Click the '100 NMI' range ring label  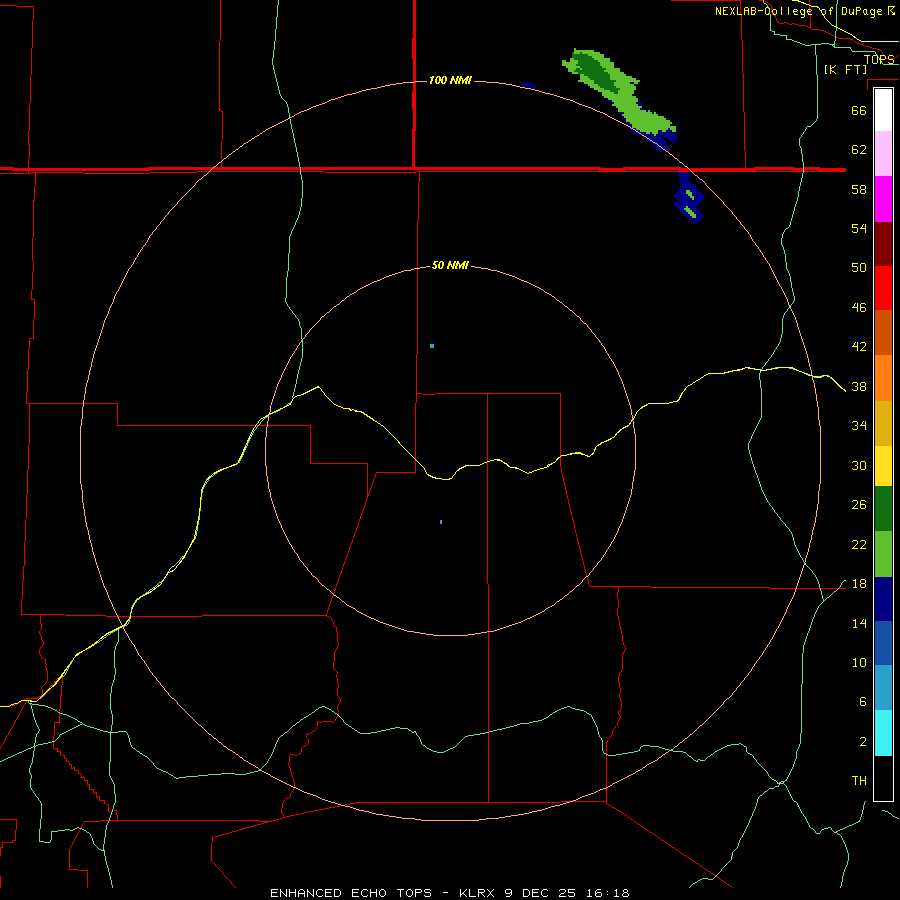coord(450,80)
